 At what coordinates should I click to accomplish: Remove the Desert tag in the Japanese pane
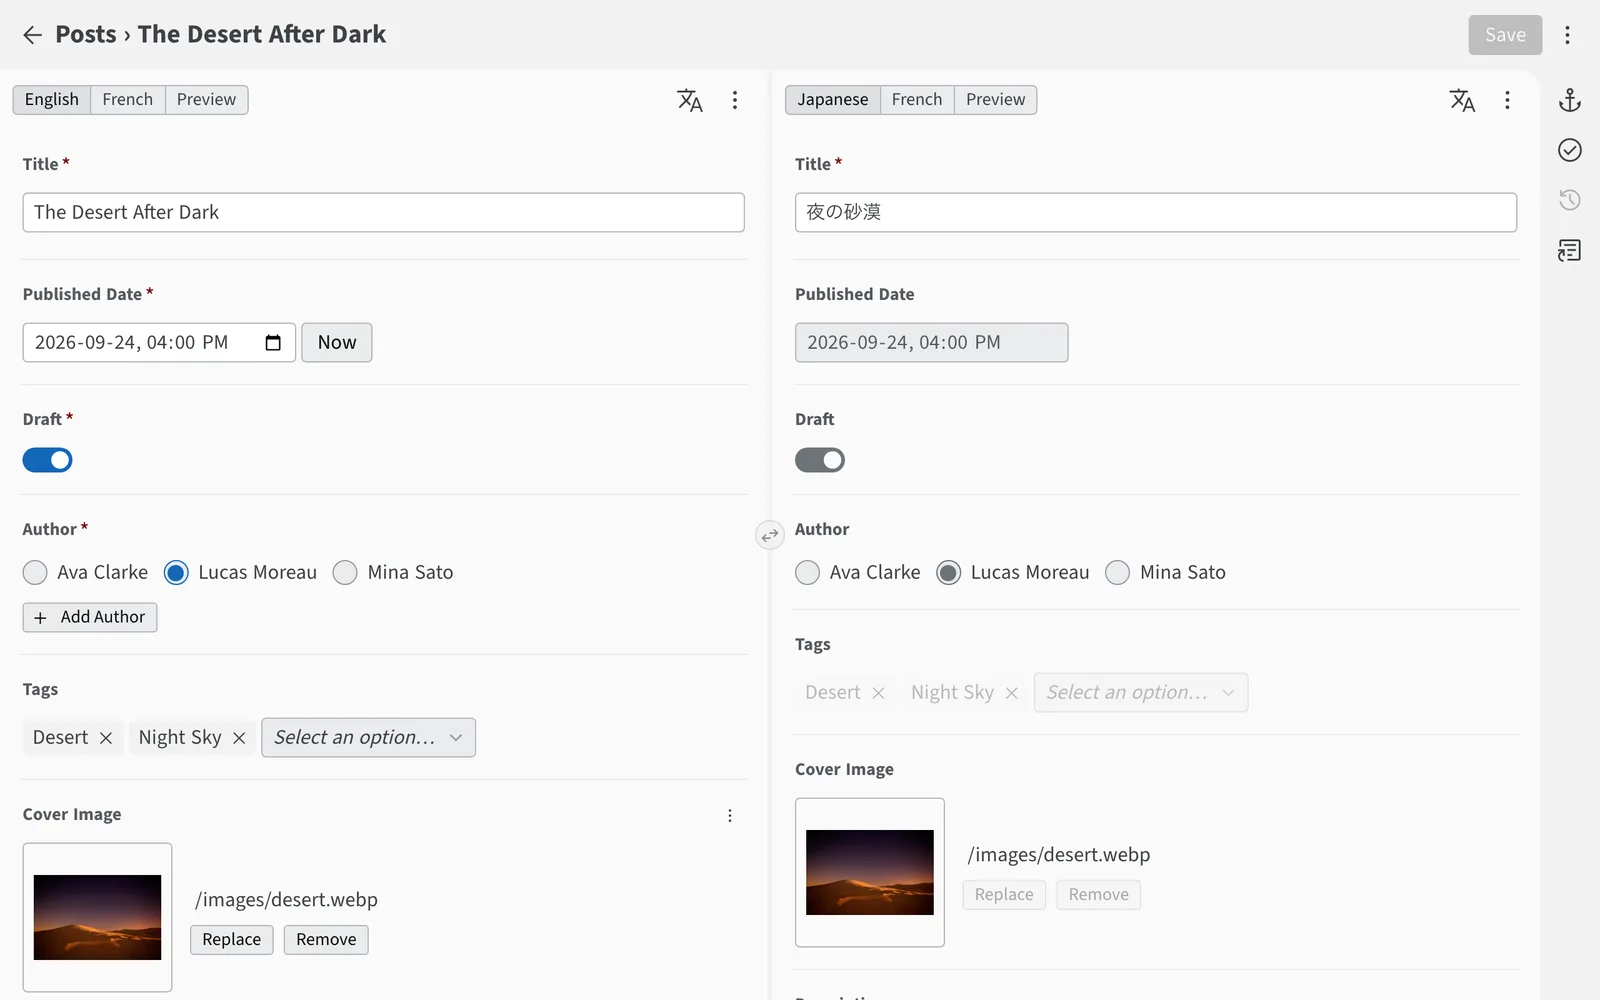pyautogui.click(x=878, y=693)
